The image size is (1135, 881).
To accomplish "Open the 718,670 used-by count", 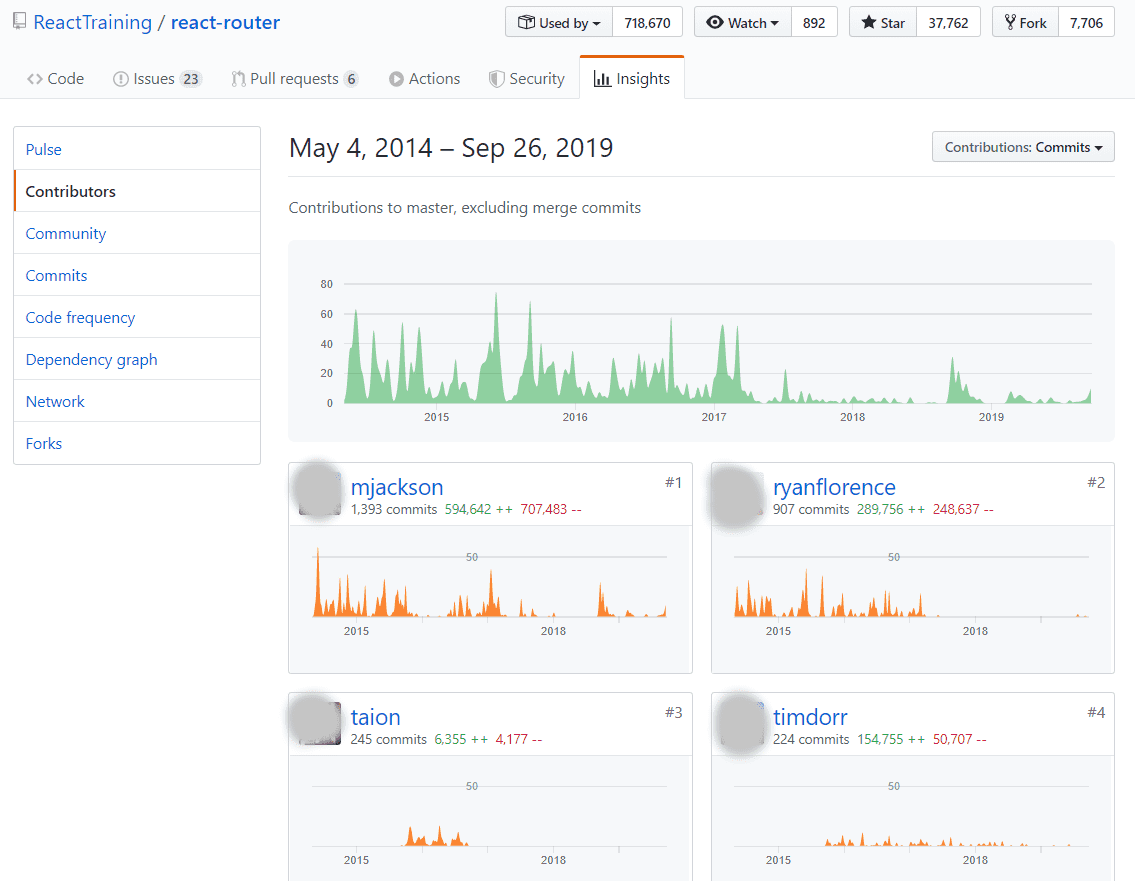I will (647, 22).
